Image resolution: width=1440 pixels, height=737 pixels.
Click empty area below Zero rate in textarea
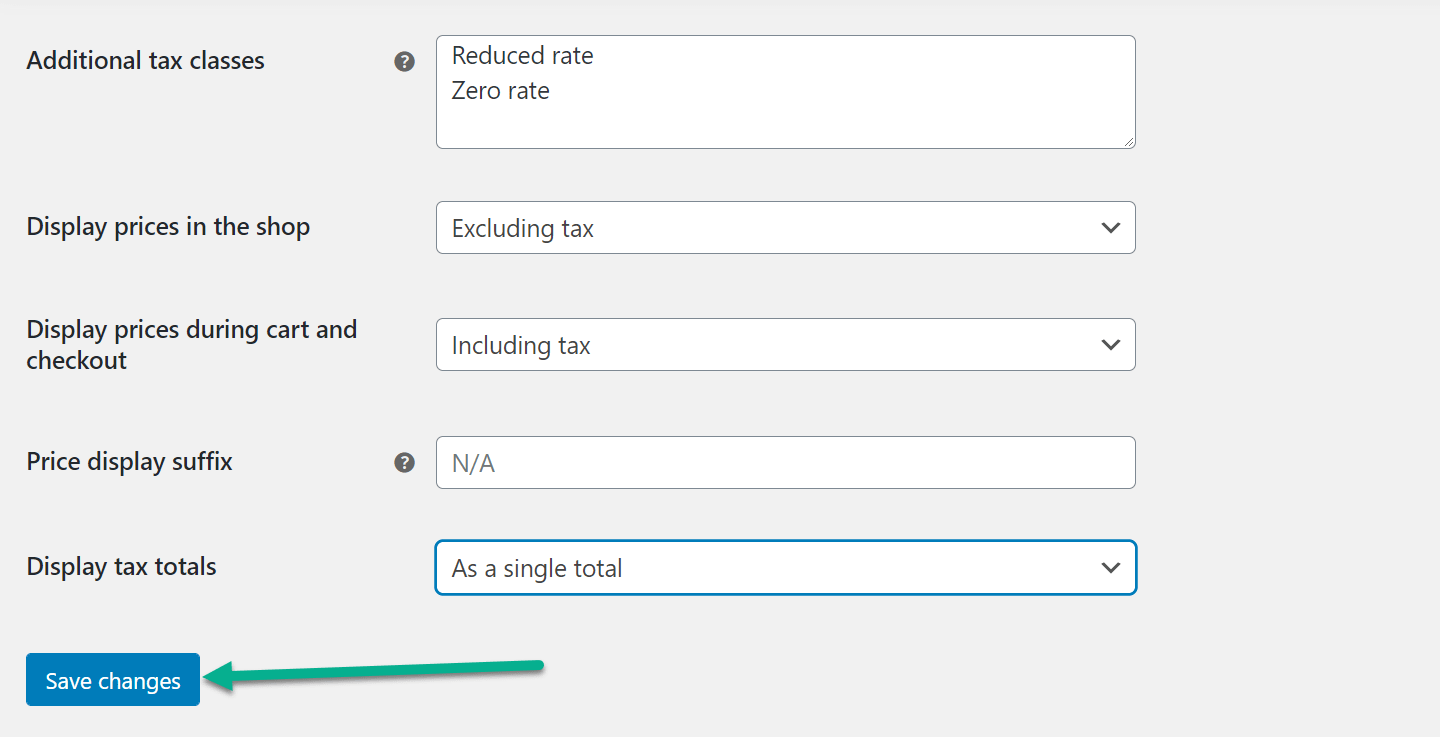coord(786,126)
